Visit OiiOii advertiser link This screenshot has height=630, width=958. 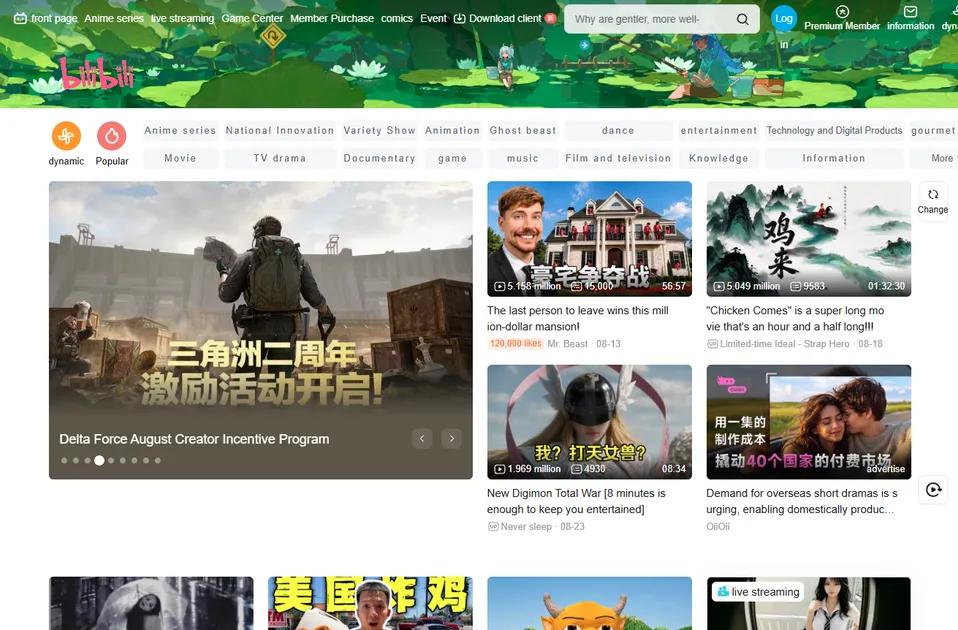point(718,526)
